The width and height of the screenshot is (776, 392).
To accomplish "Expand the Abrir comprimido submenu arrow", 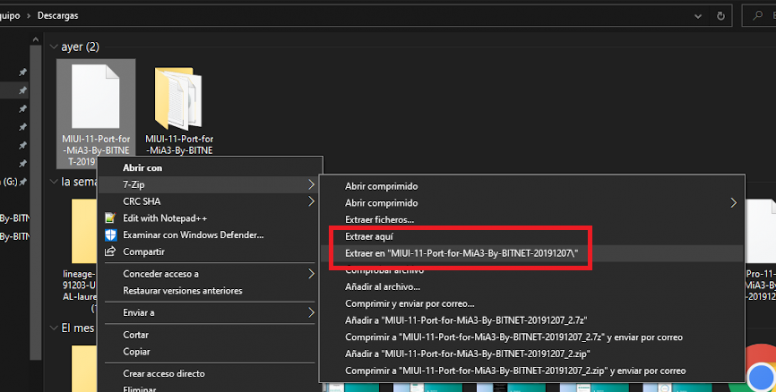I will (x=733, y=203).
